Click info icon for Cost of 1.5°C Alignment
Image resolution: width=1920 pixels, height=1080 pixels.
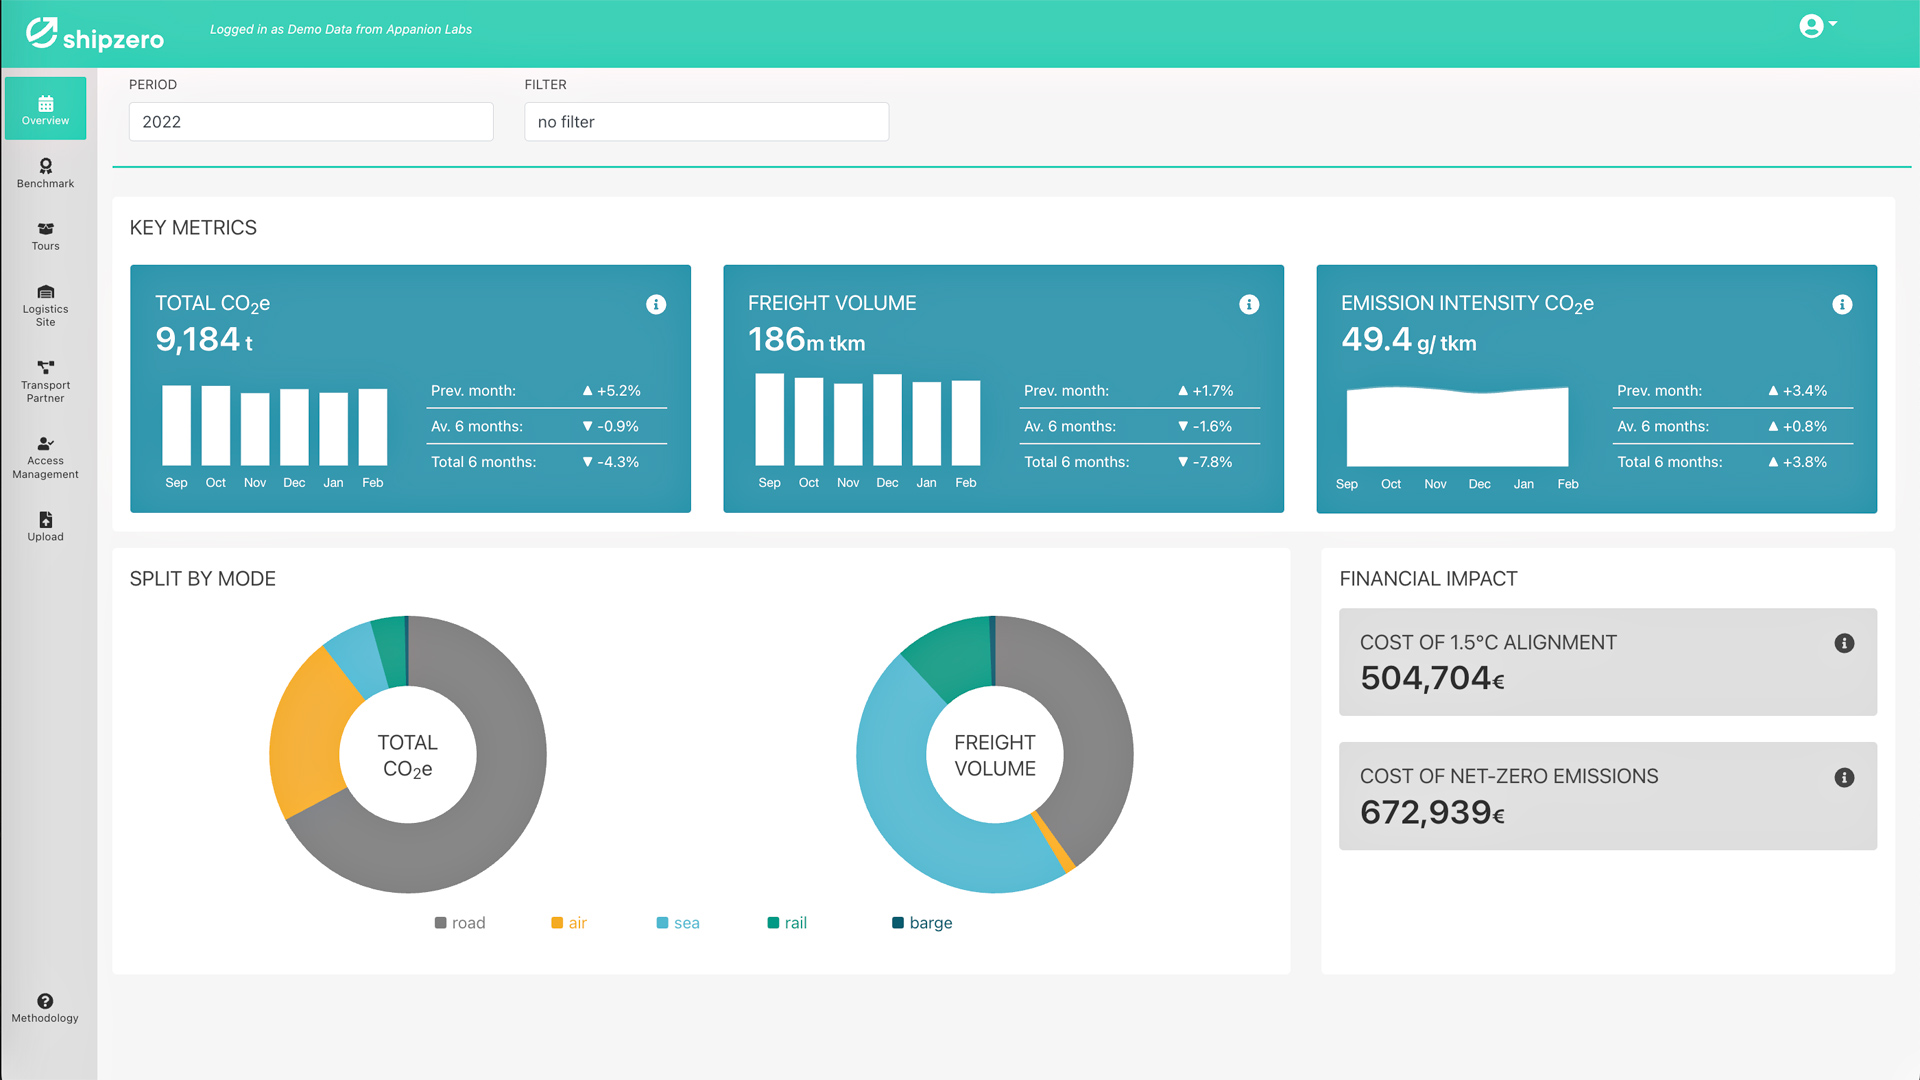(1844, 643)
